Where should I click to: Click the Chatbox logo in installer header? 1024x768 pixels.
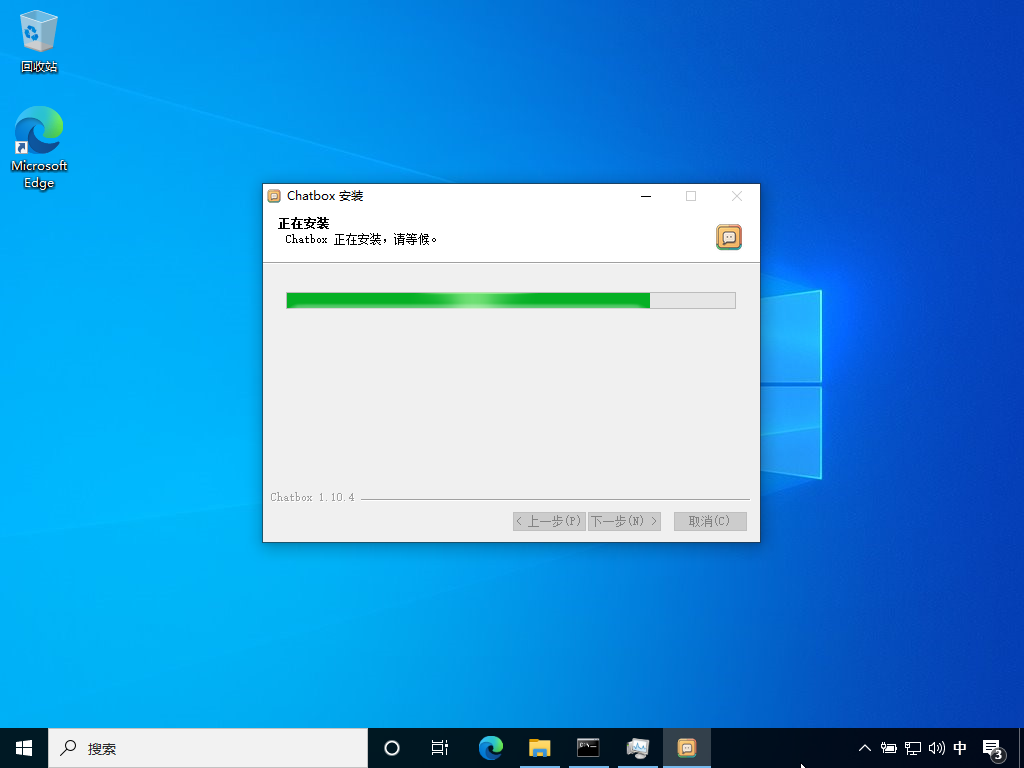[x=729, y=237]
